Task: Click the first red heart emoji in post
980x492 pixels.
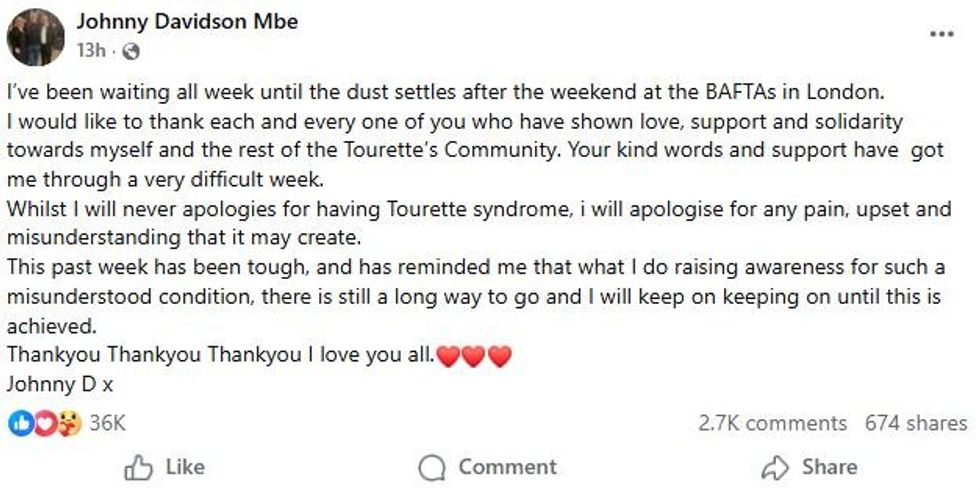Action: (x=449, y=356)
